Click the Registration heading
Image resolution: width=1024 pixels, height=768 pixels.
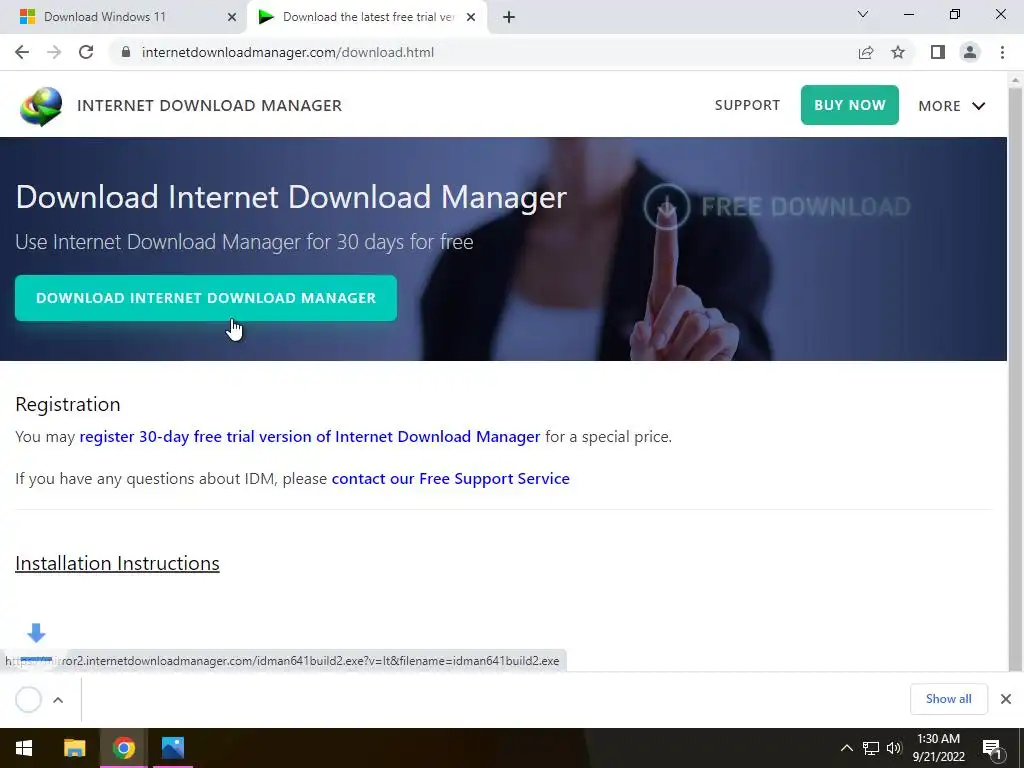coord(68,404)
